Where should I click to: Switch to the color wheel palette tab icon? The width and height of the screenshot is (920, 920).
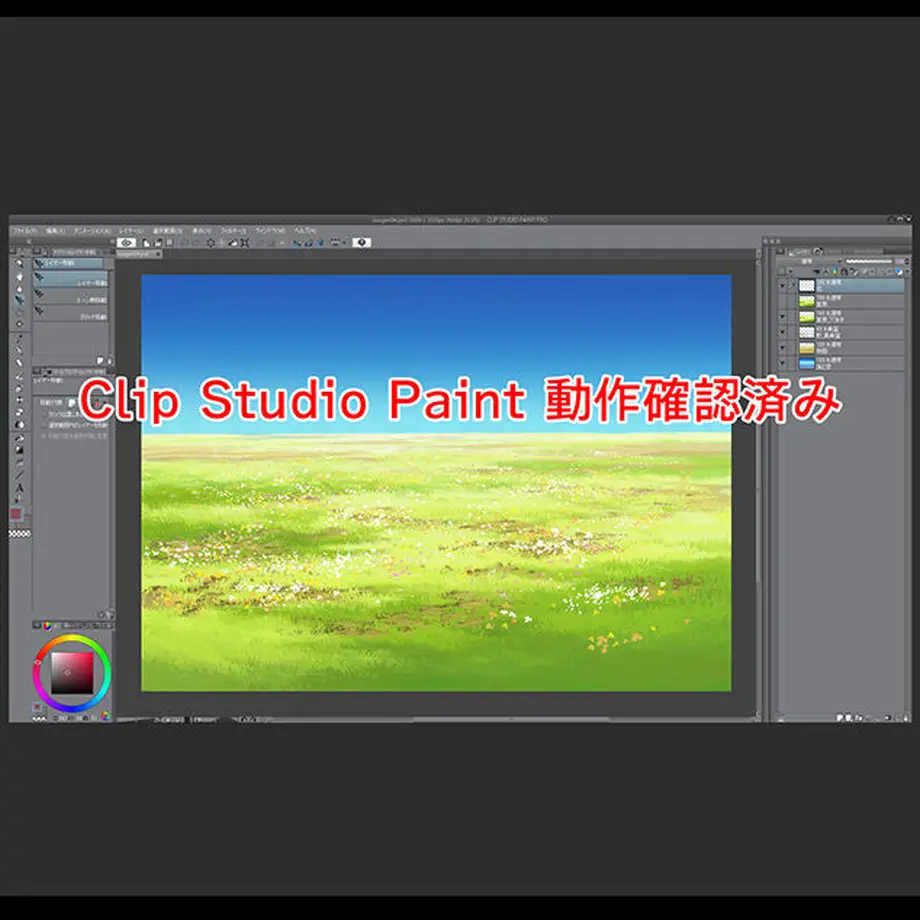tap(48, 625)
